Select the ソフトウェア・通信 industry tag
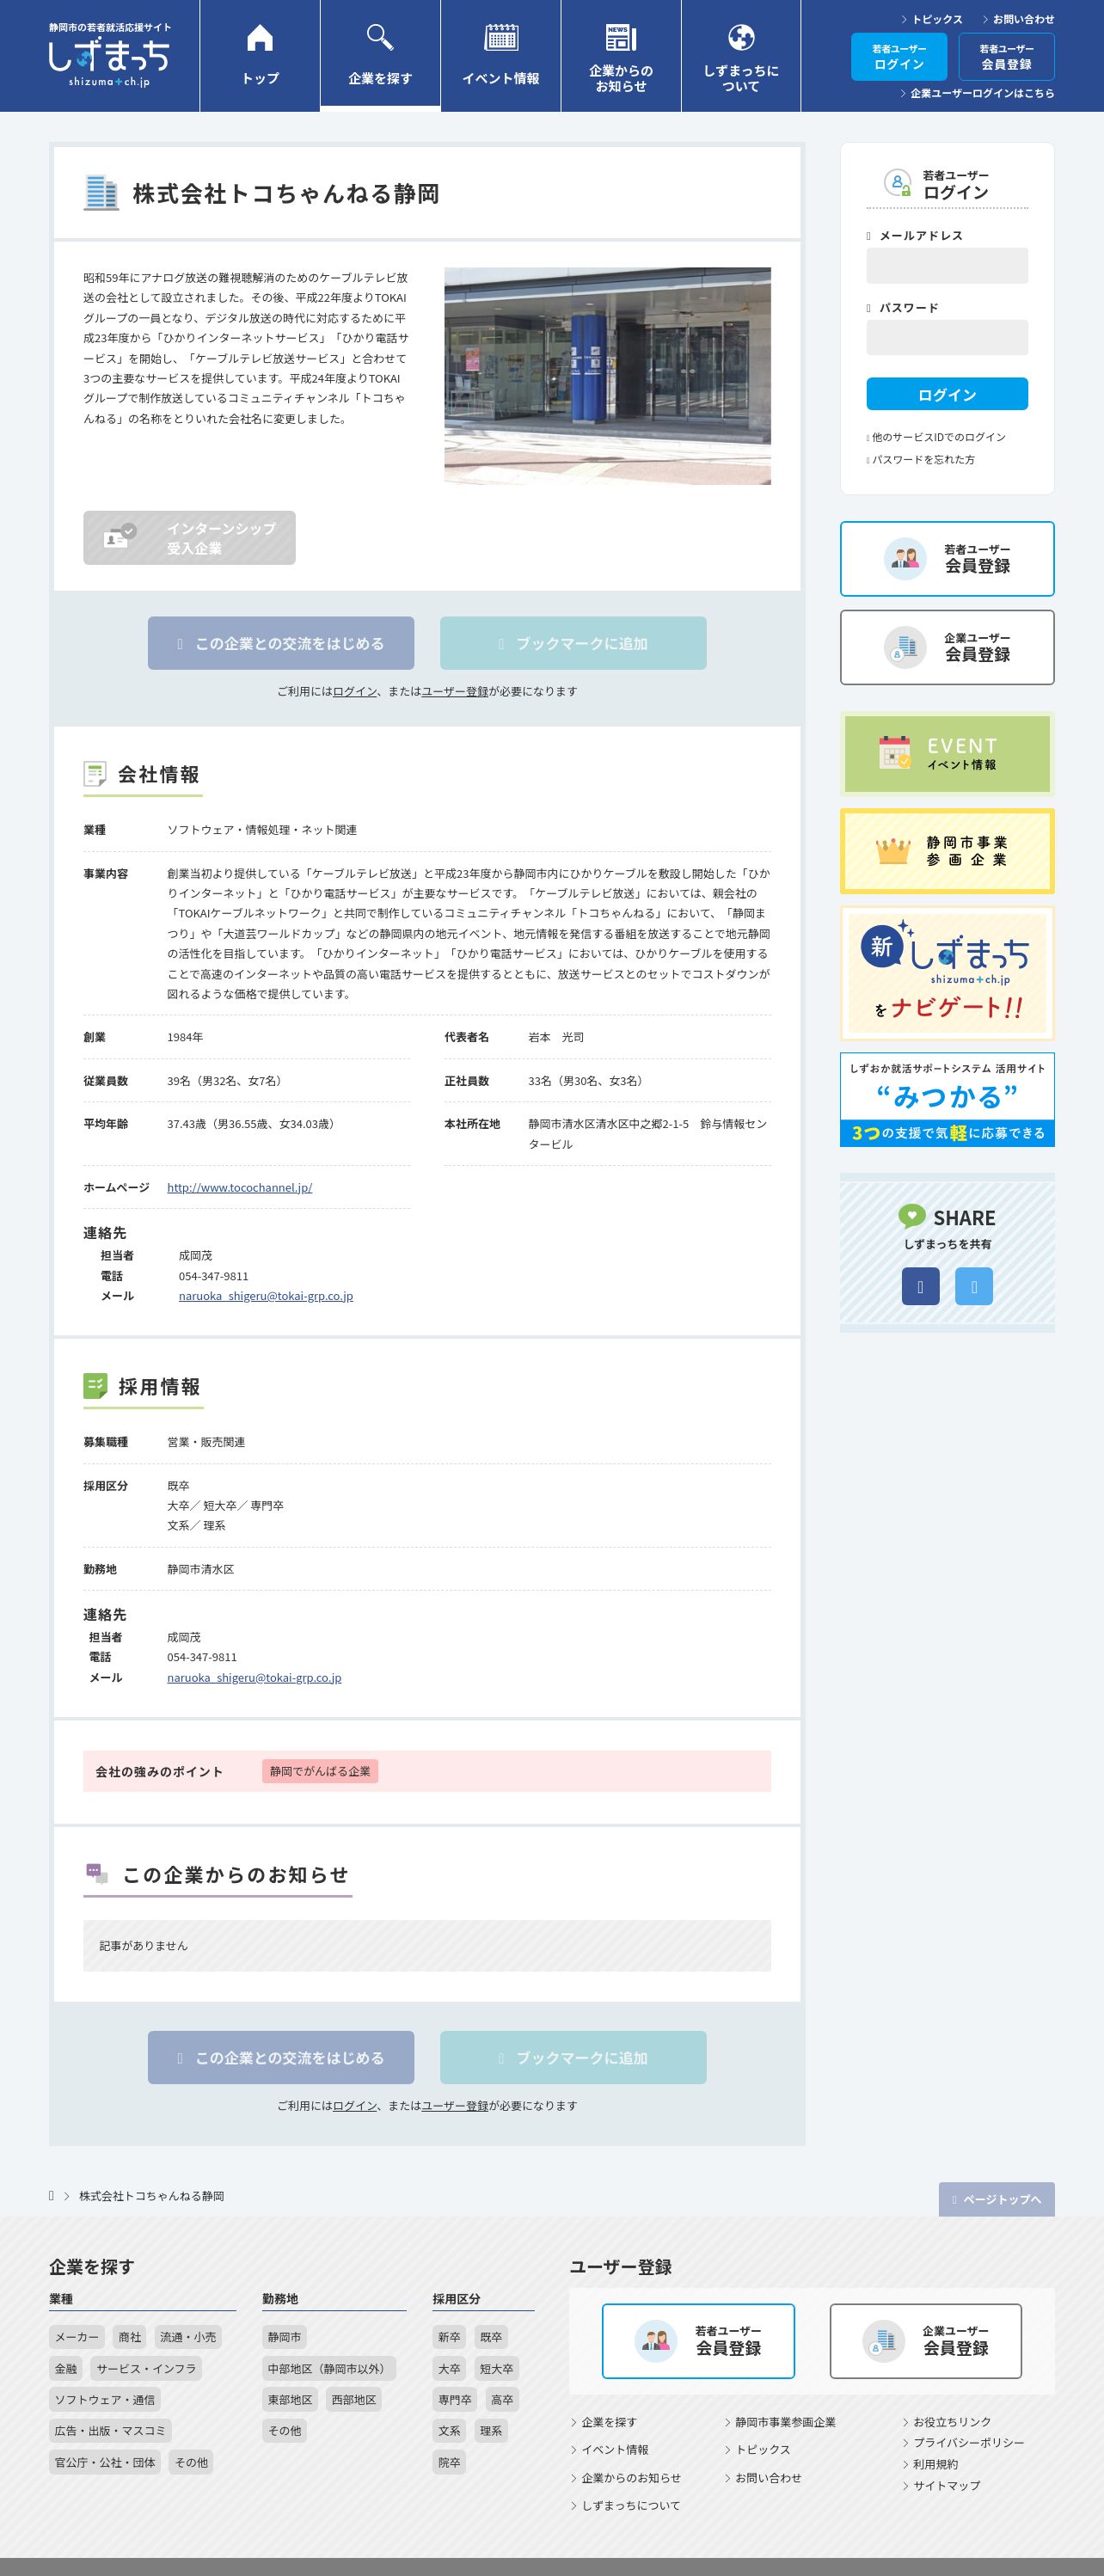This screenshot has height=2576, width=1104. point(105,2400)
